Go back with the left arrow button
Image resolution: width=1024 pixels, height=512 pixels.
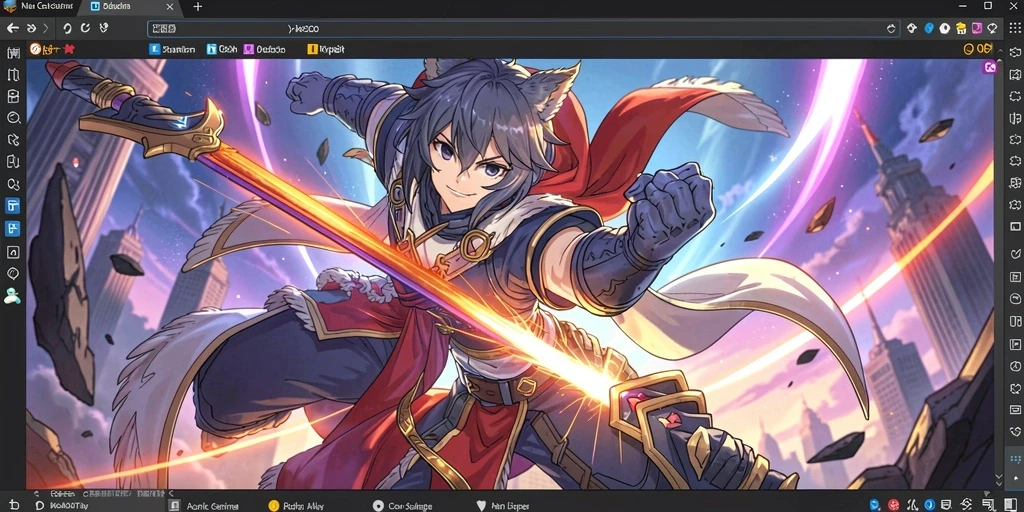(12, 28)
